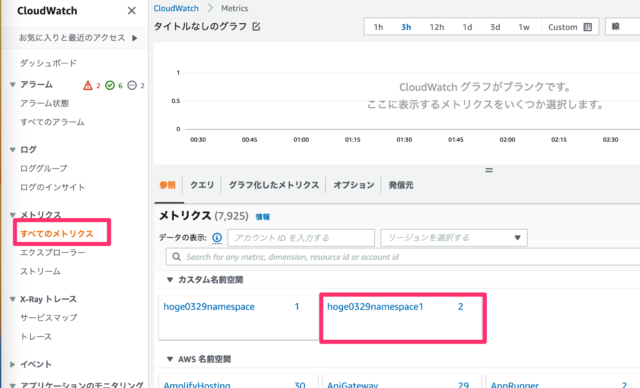Collapse the アプリケーションのモニタリング section

[13, 385]
